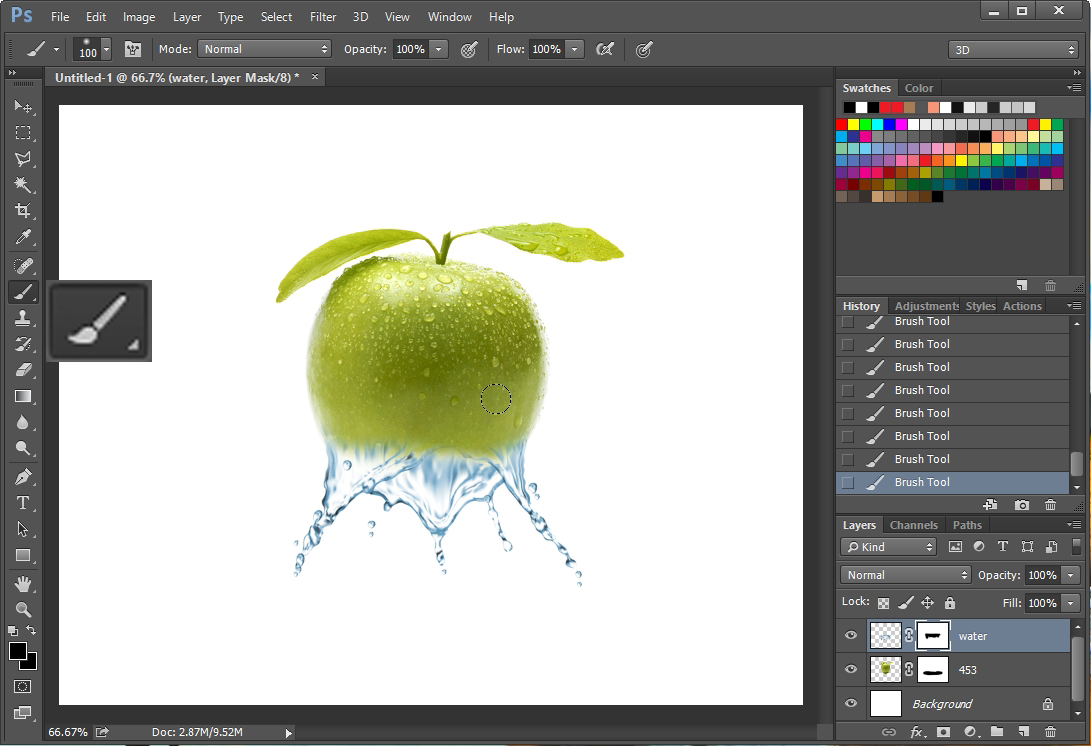Open the Layer menu
The image size is (1091, 746).
tap(186, 17)
